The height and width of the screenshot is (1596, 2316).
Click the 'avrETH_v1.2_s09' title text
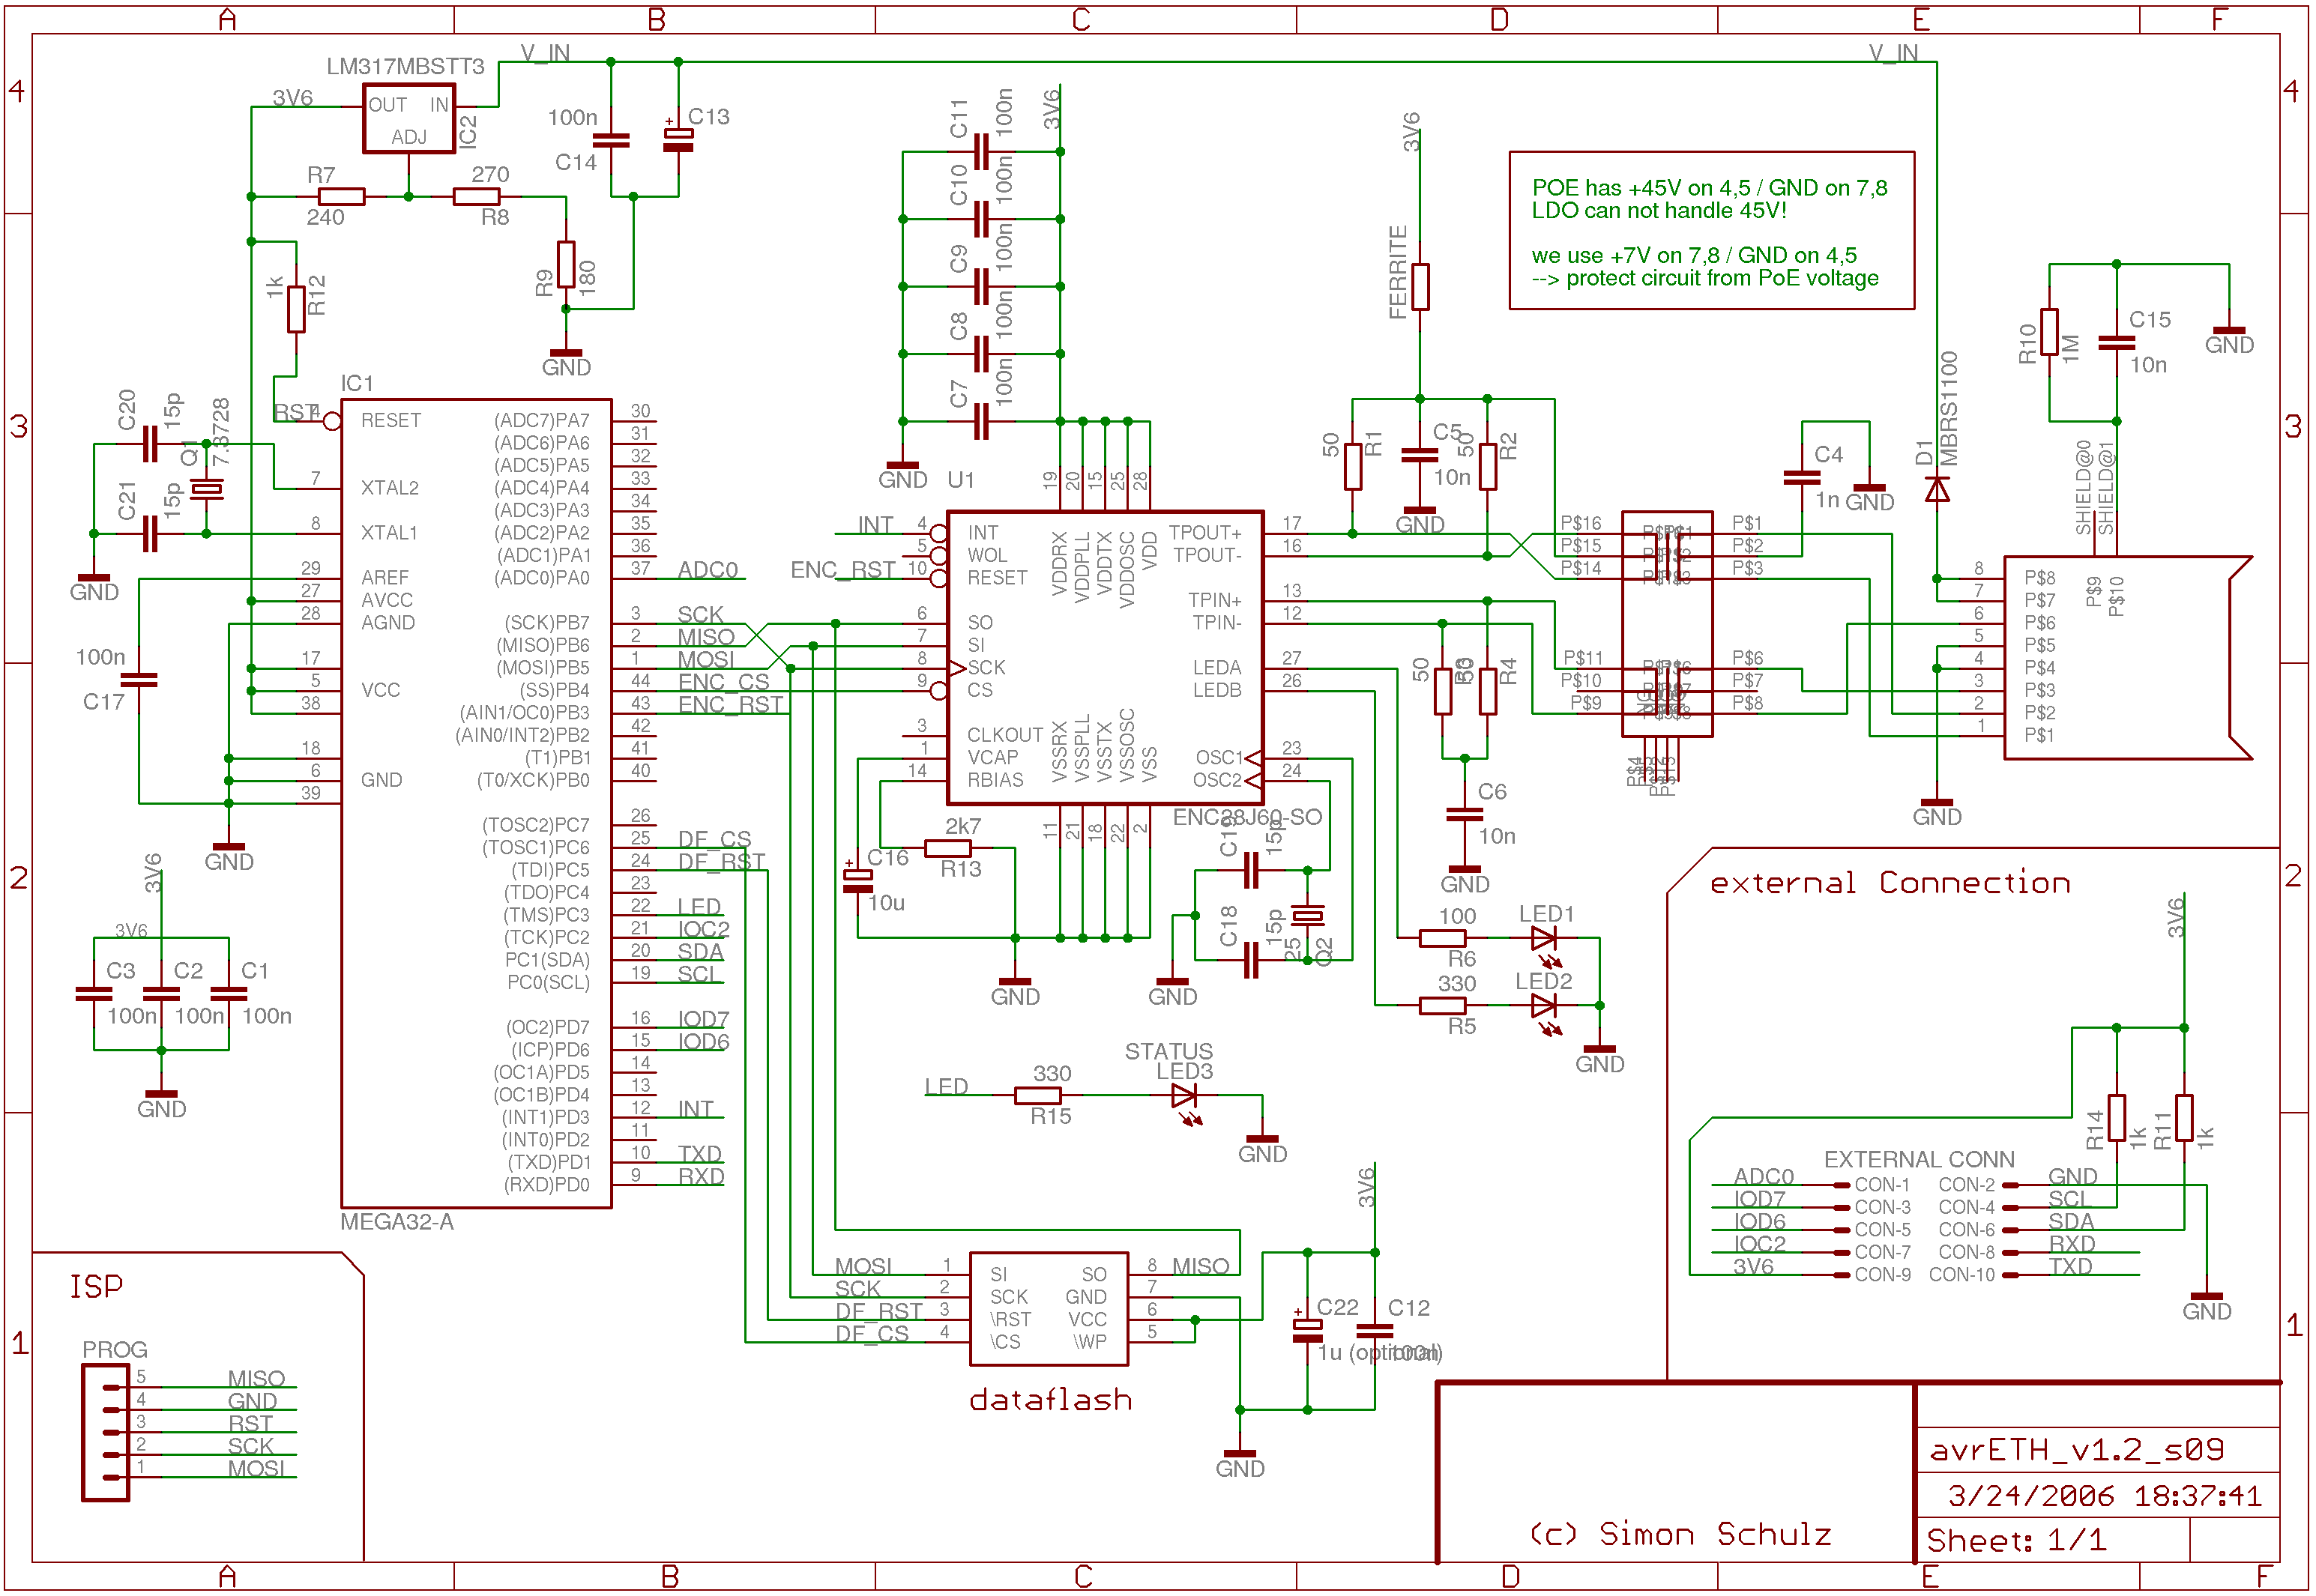coord(2077,1450)
